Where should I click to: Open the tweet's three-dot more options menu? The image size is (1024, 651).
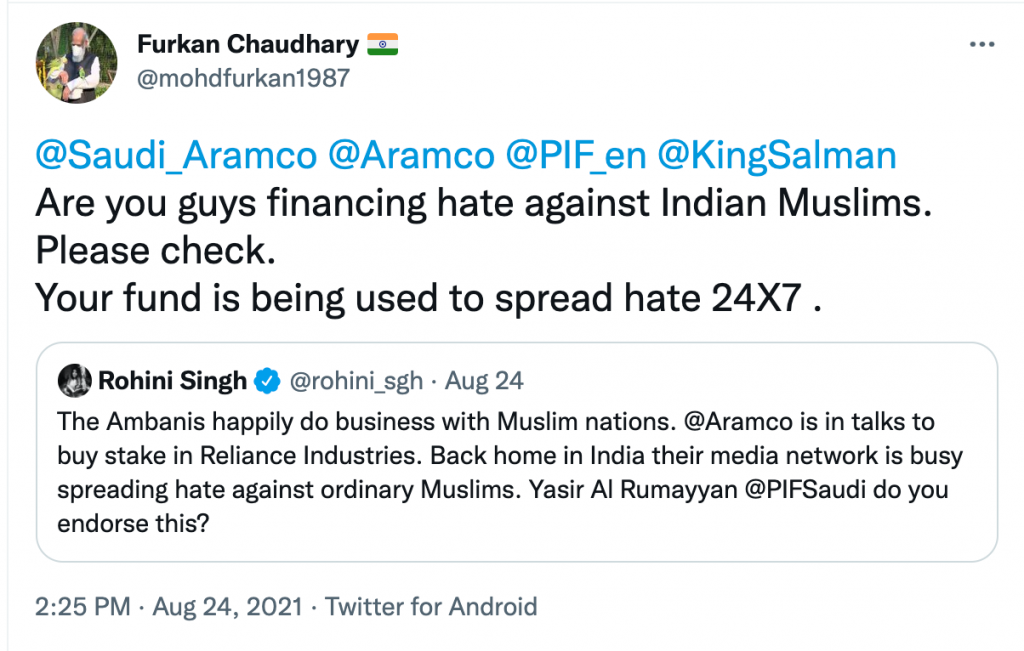pyautogui.click(x=982, y=46)
